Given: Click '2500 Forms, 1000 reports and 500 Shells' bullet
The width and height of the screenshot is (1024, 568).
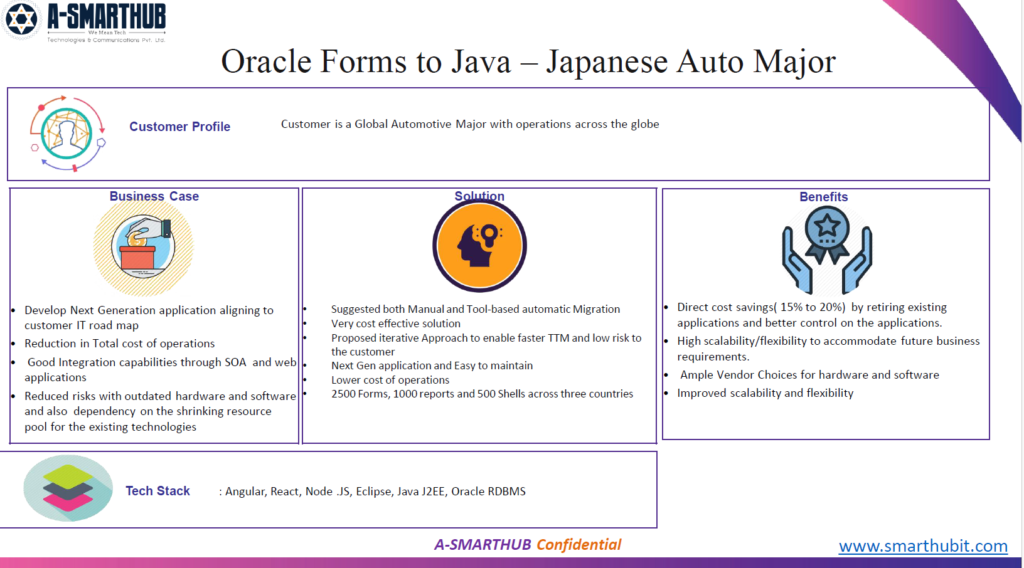Looking at the screenshot, I should coord(482,394).
